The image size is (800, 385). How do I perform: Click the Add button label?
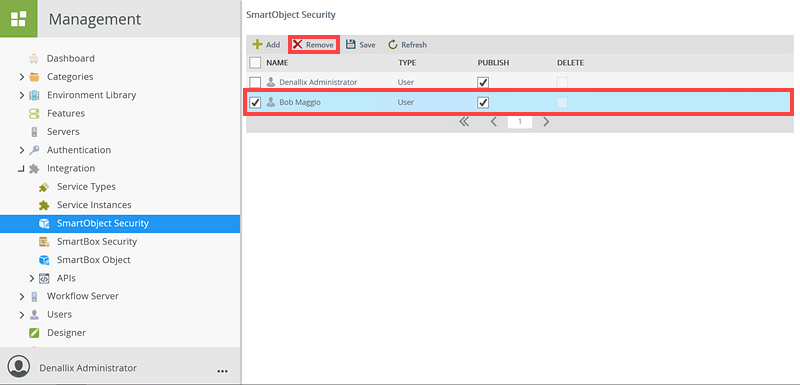pos(273,45)
